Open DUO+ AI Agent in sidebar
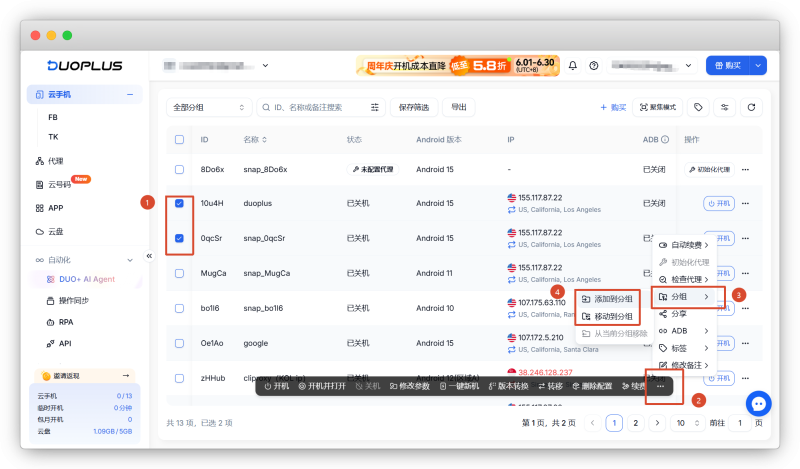Viewport: 800px width, 469px height. tap(86, 279)
